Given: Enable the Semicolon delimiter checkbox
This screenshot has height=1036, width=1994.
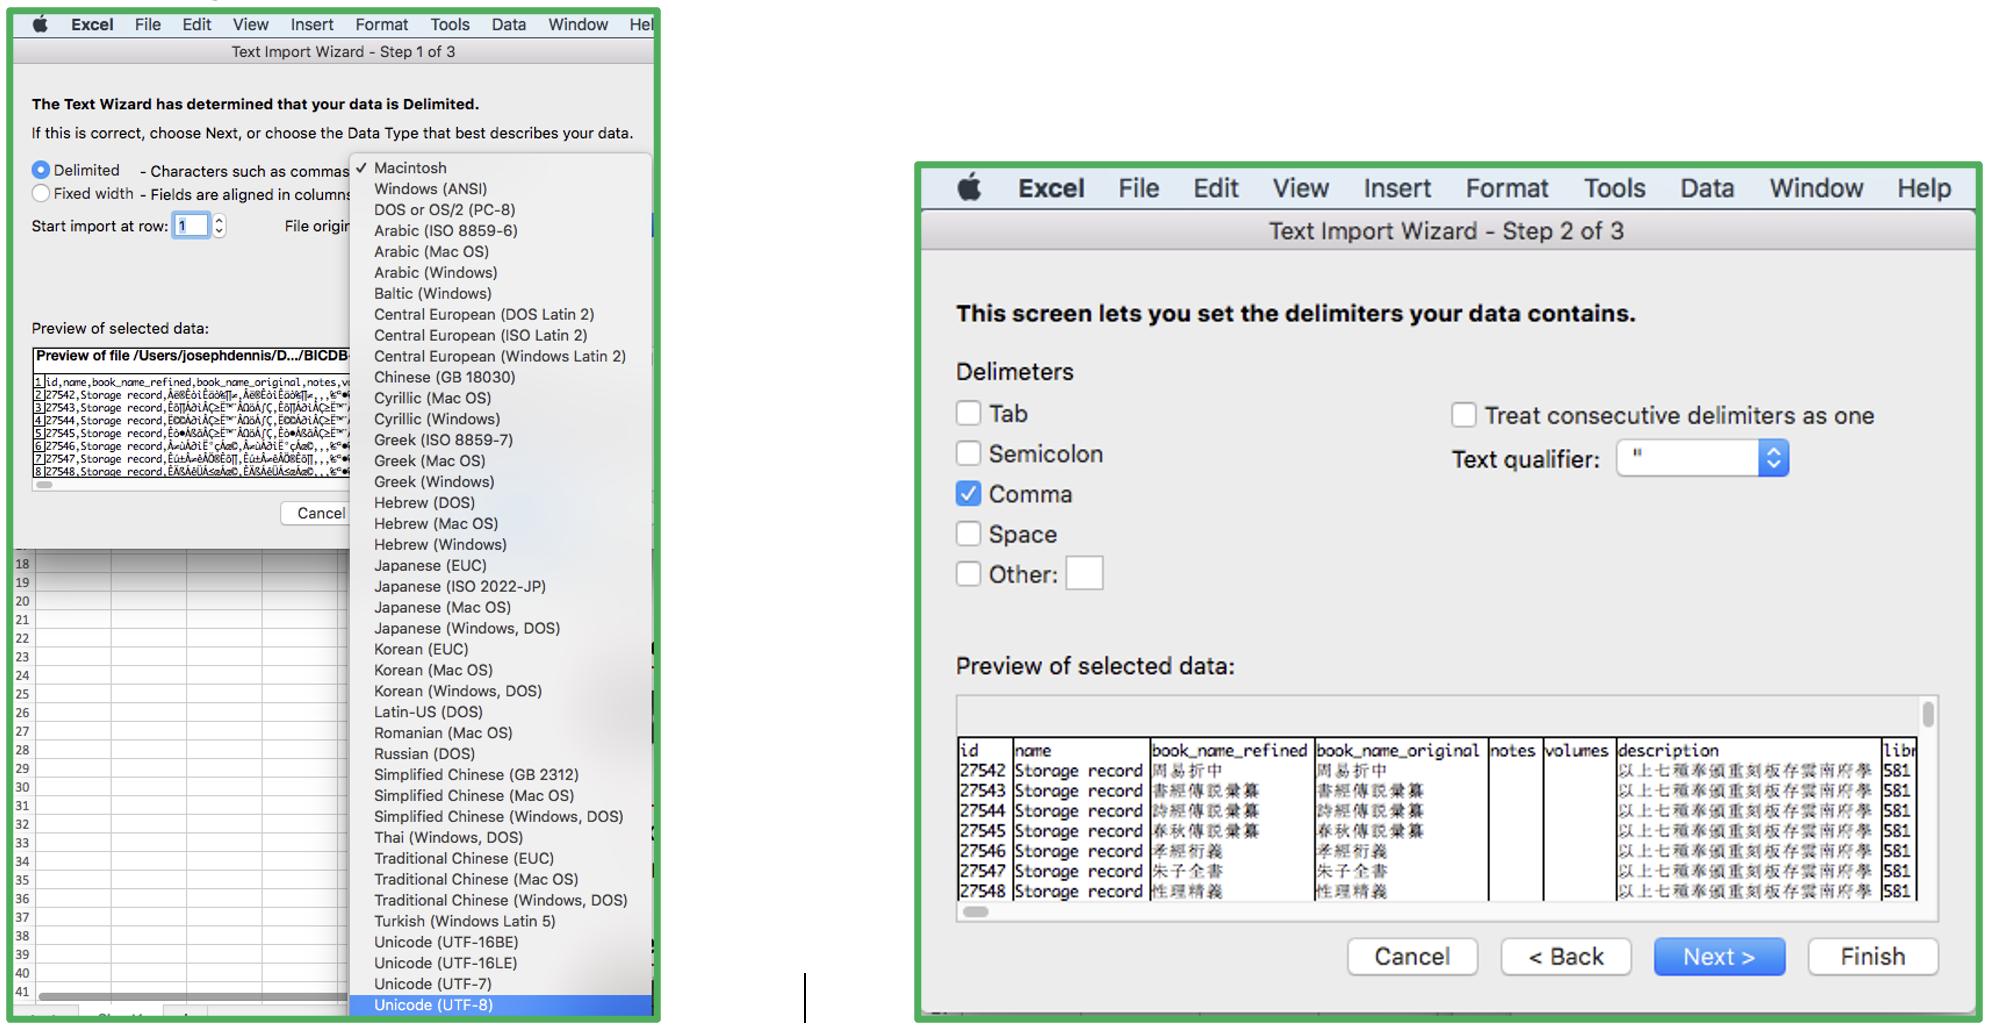Looking at the screenshot, I should click(x=968, y=454).
